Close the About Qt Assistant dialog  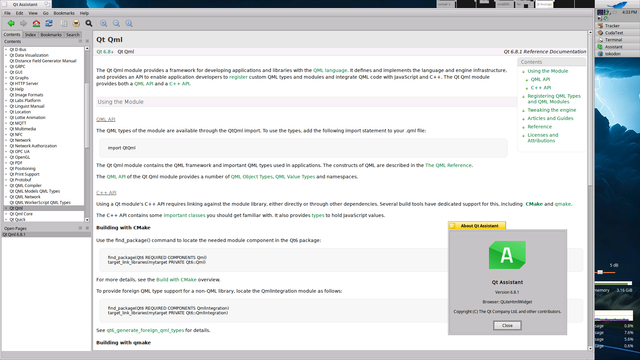pyautogui.click(x=507, y=325)
